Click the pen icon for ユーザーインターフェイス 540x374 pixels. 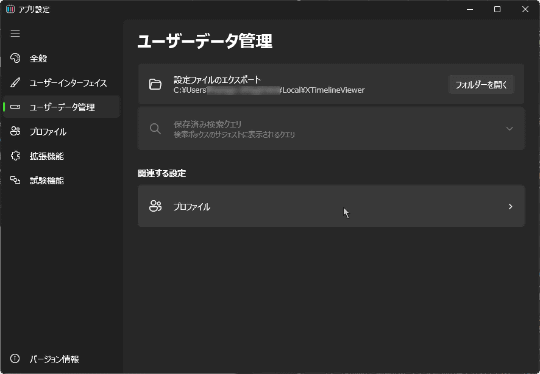[x=15, y=83]
